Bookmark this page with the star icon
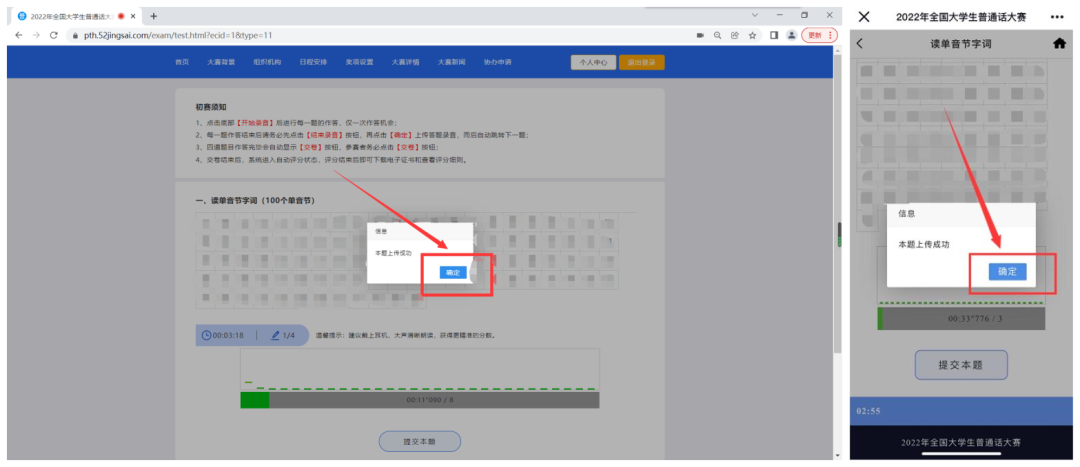Viewport: 1080px width, 467px height. (752, 34)
